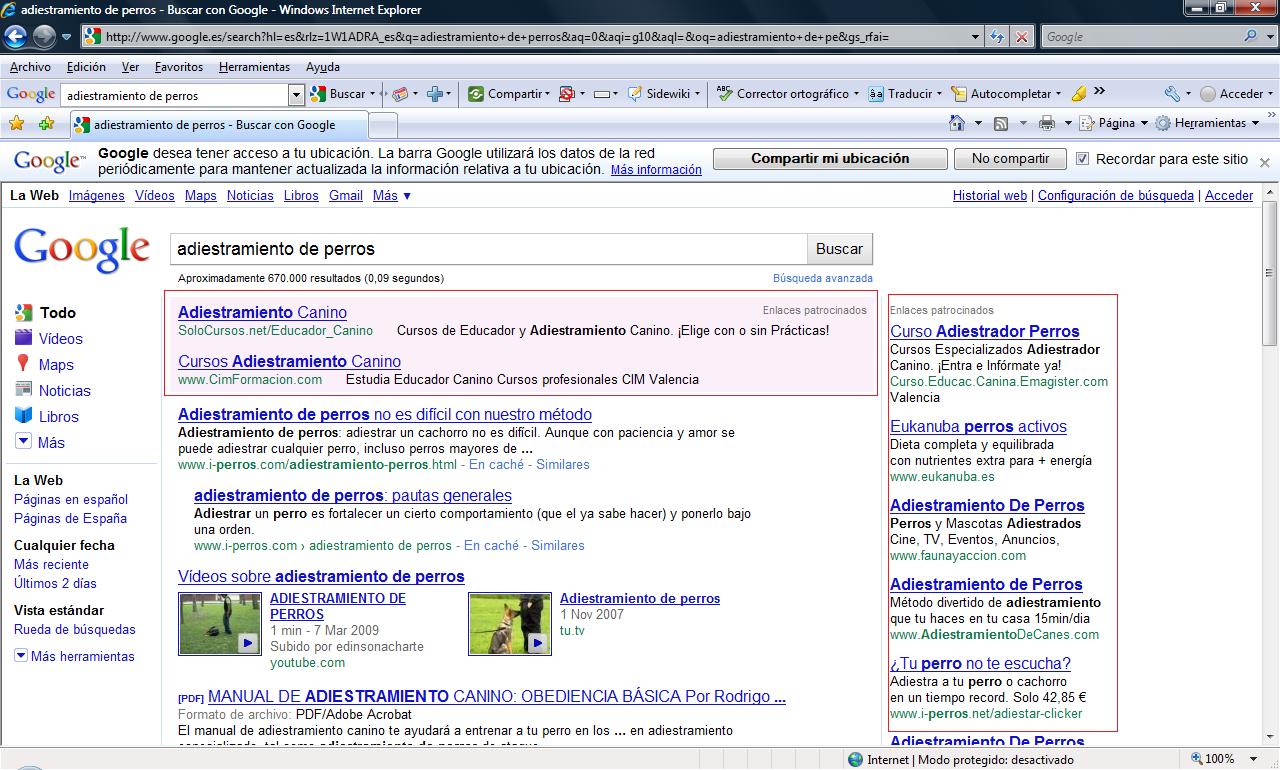Open the Edición menu

click(x=86, y=67)
